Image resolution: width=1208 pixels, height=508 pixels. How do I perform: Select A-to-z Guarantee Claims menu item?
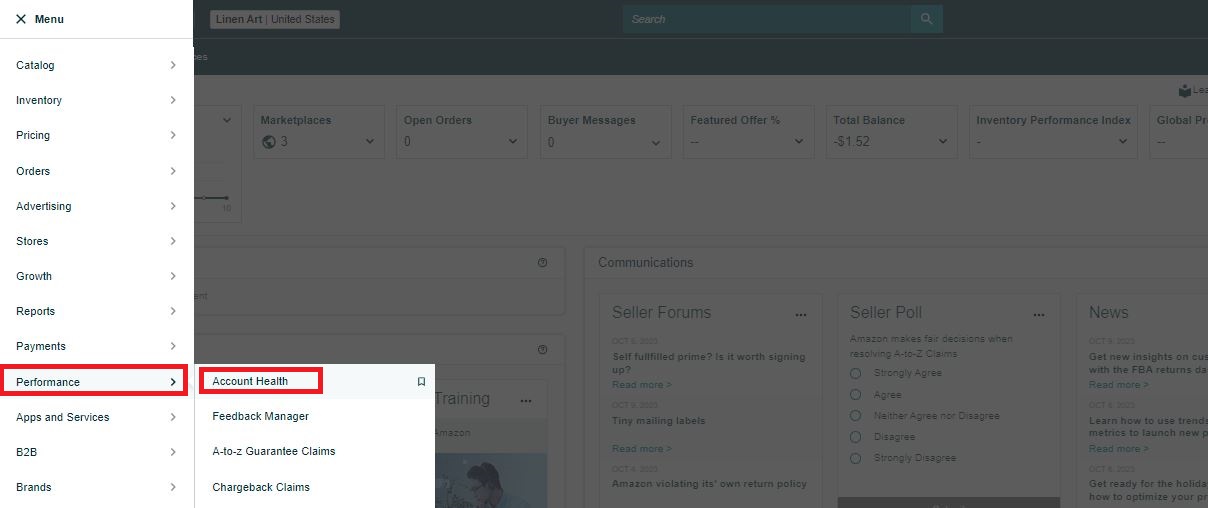pyautogui.click(x=273, y=451)
